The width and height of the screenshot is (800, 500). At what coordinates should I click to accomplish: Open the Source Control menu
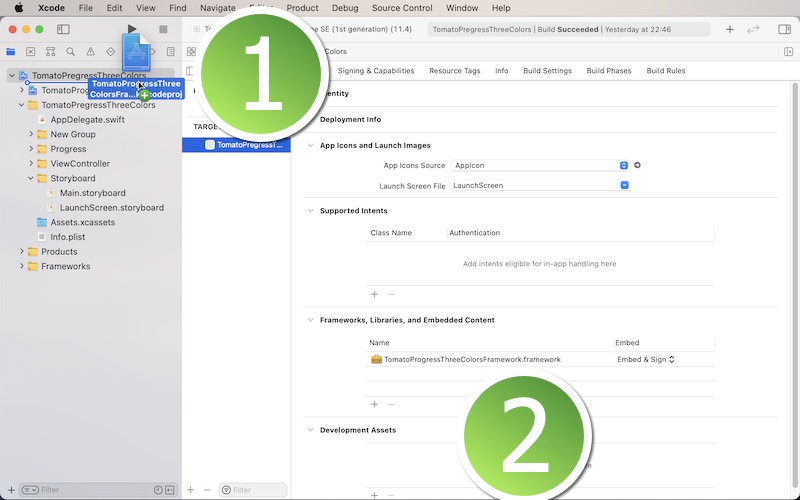(x=402, y=8)
